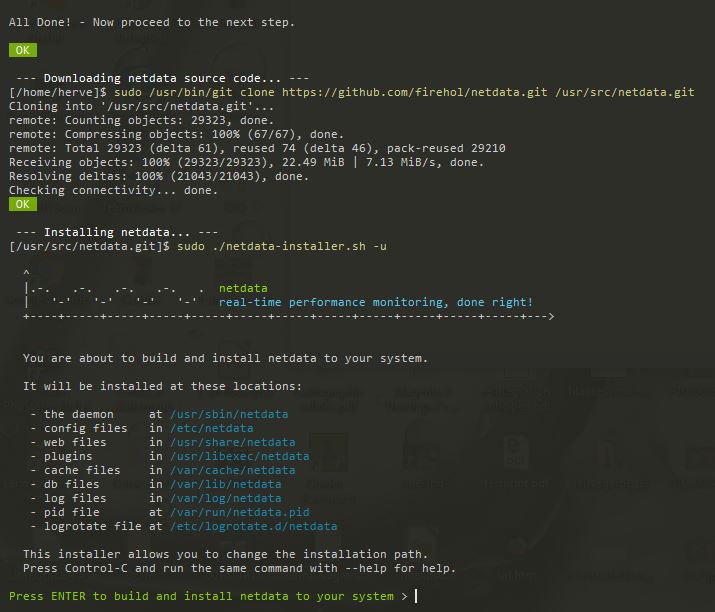Screen dimensions: 715x612
Task: Click the '[/usr/src/netdata.git]$' prompt
Action: (x=89, y=246)
